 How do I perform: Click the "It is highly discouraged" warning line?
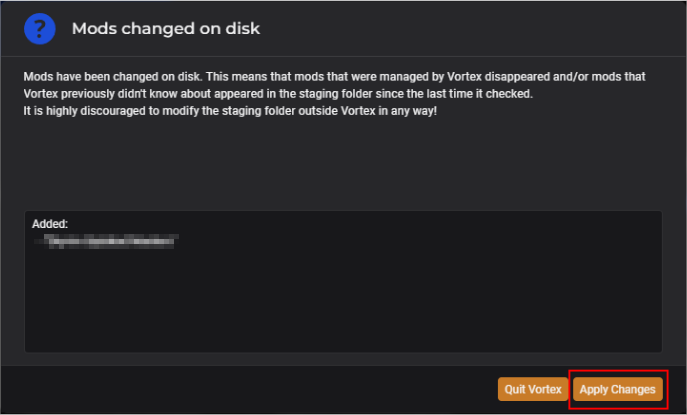[230, 111]
